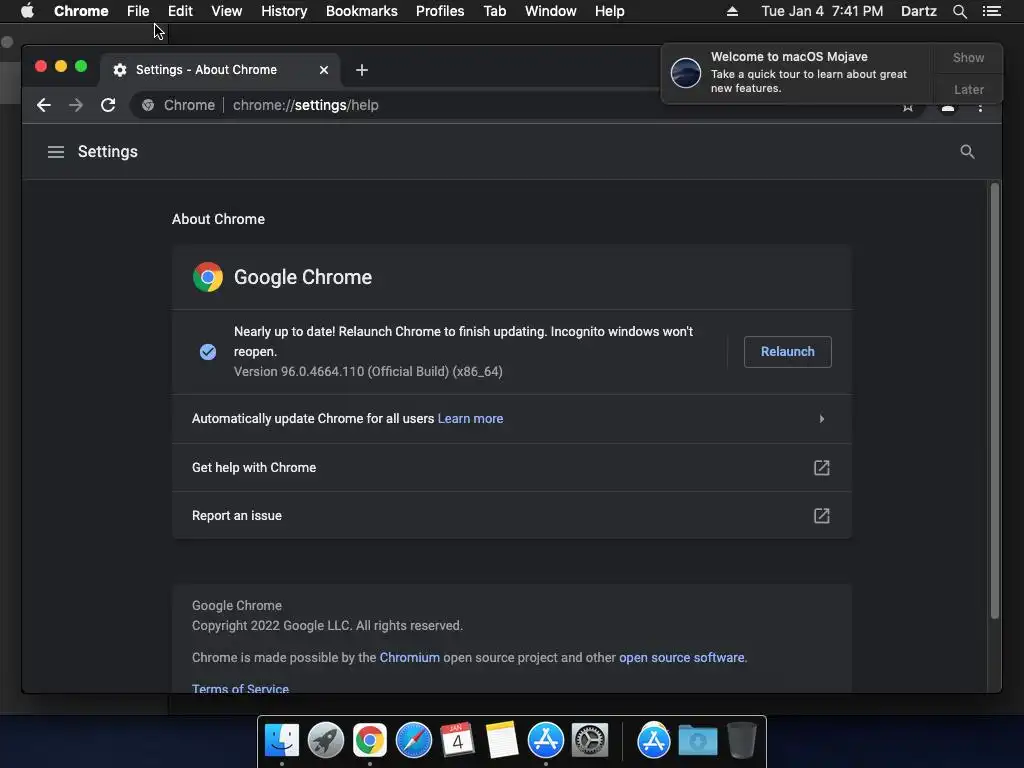Open the Settings hamburger menu

(56, 152)
